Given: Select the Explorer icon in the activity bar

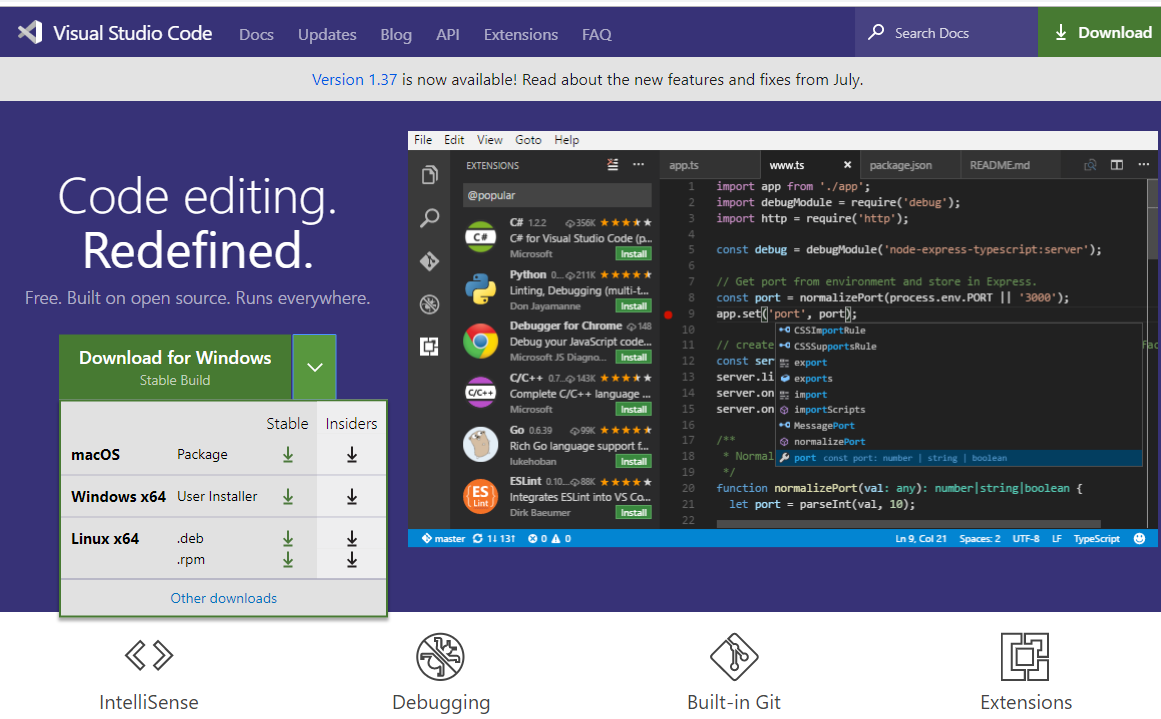Looking at the screenshot, I should (x=430, y=174).
